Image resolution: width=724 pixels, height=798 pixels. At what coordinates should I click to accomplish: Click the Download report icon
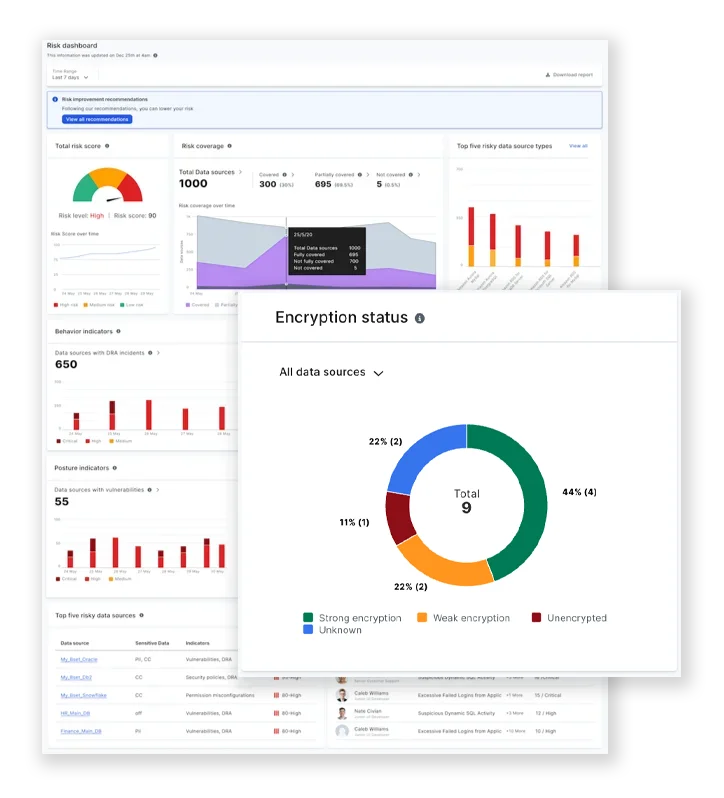[x=547, y=75]
